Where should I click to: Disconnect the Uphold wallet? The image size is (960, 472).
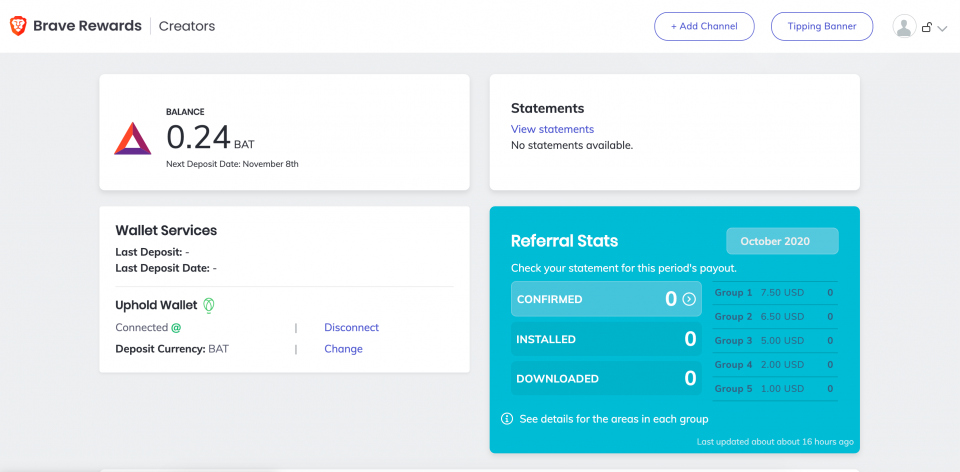[x=351, y=328]
